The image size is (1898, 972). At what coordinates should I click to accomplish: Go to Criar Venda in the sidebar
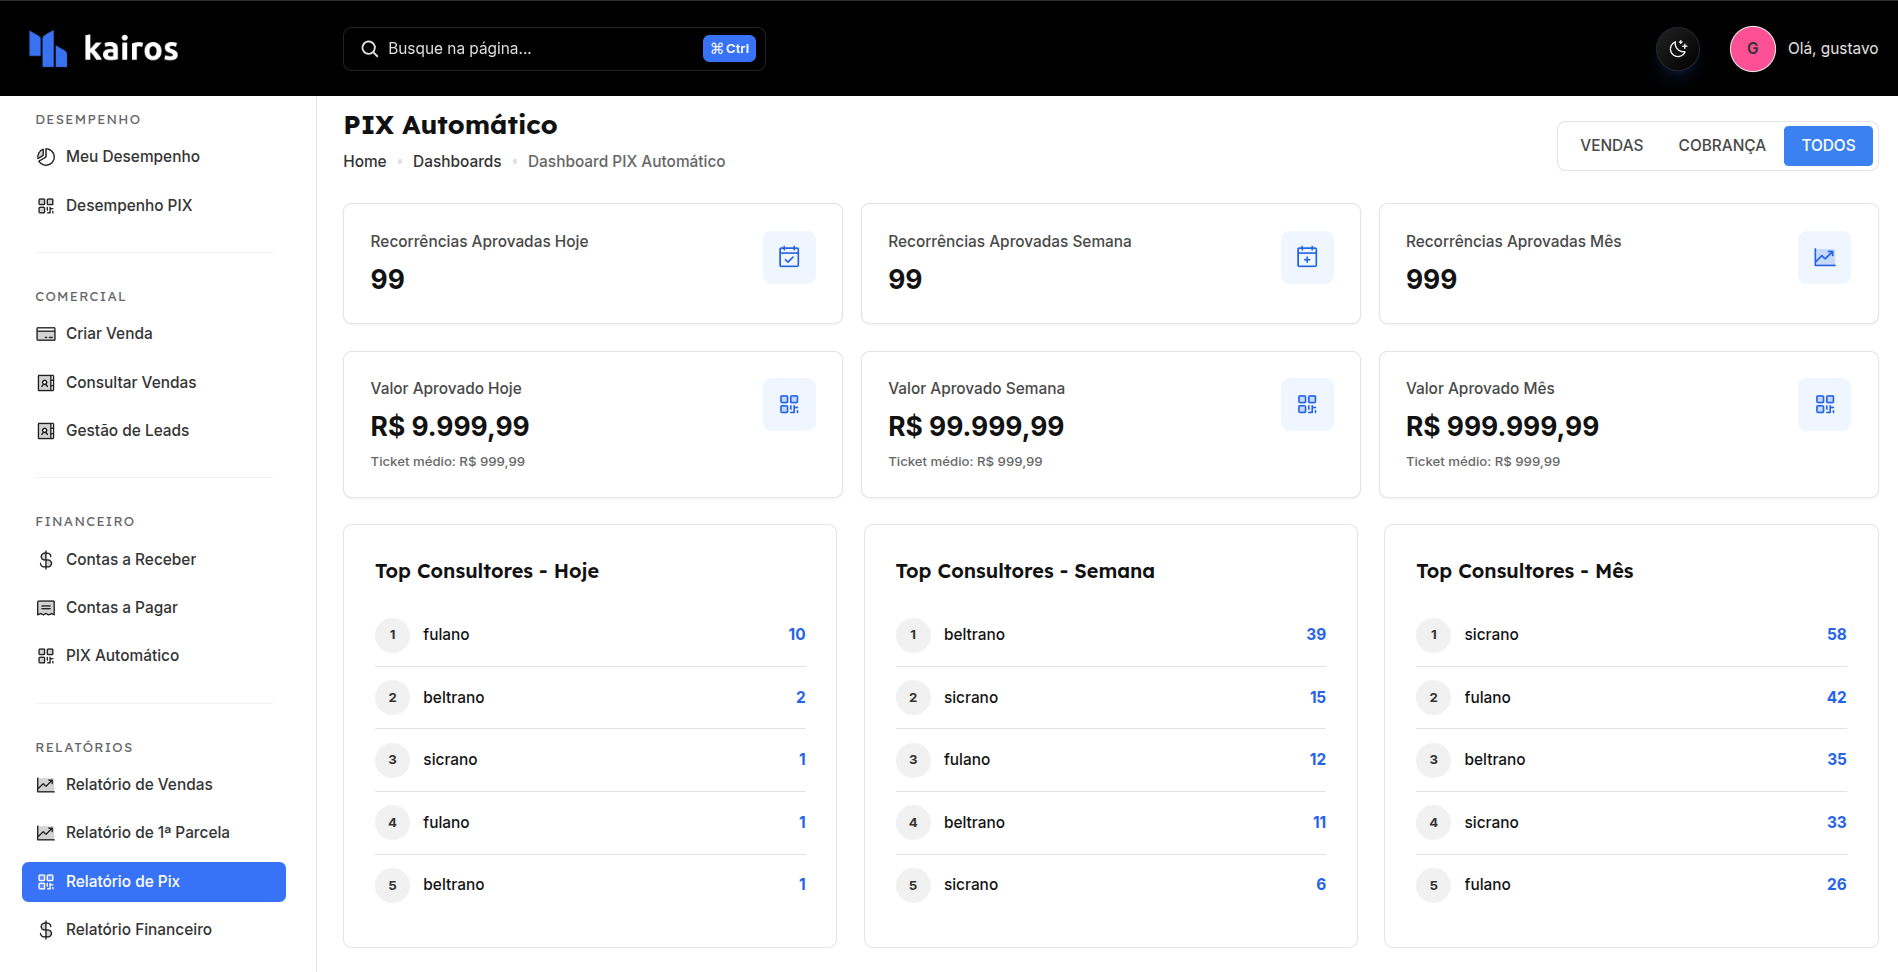point(109,334)
